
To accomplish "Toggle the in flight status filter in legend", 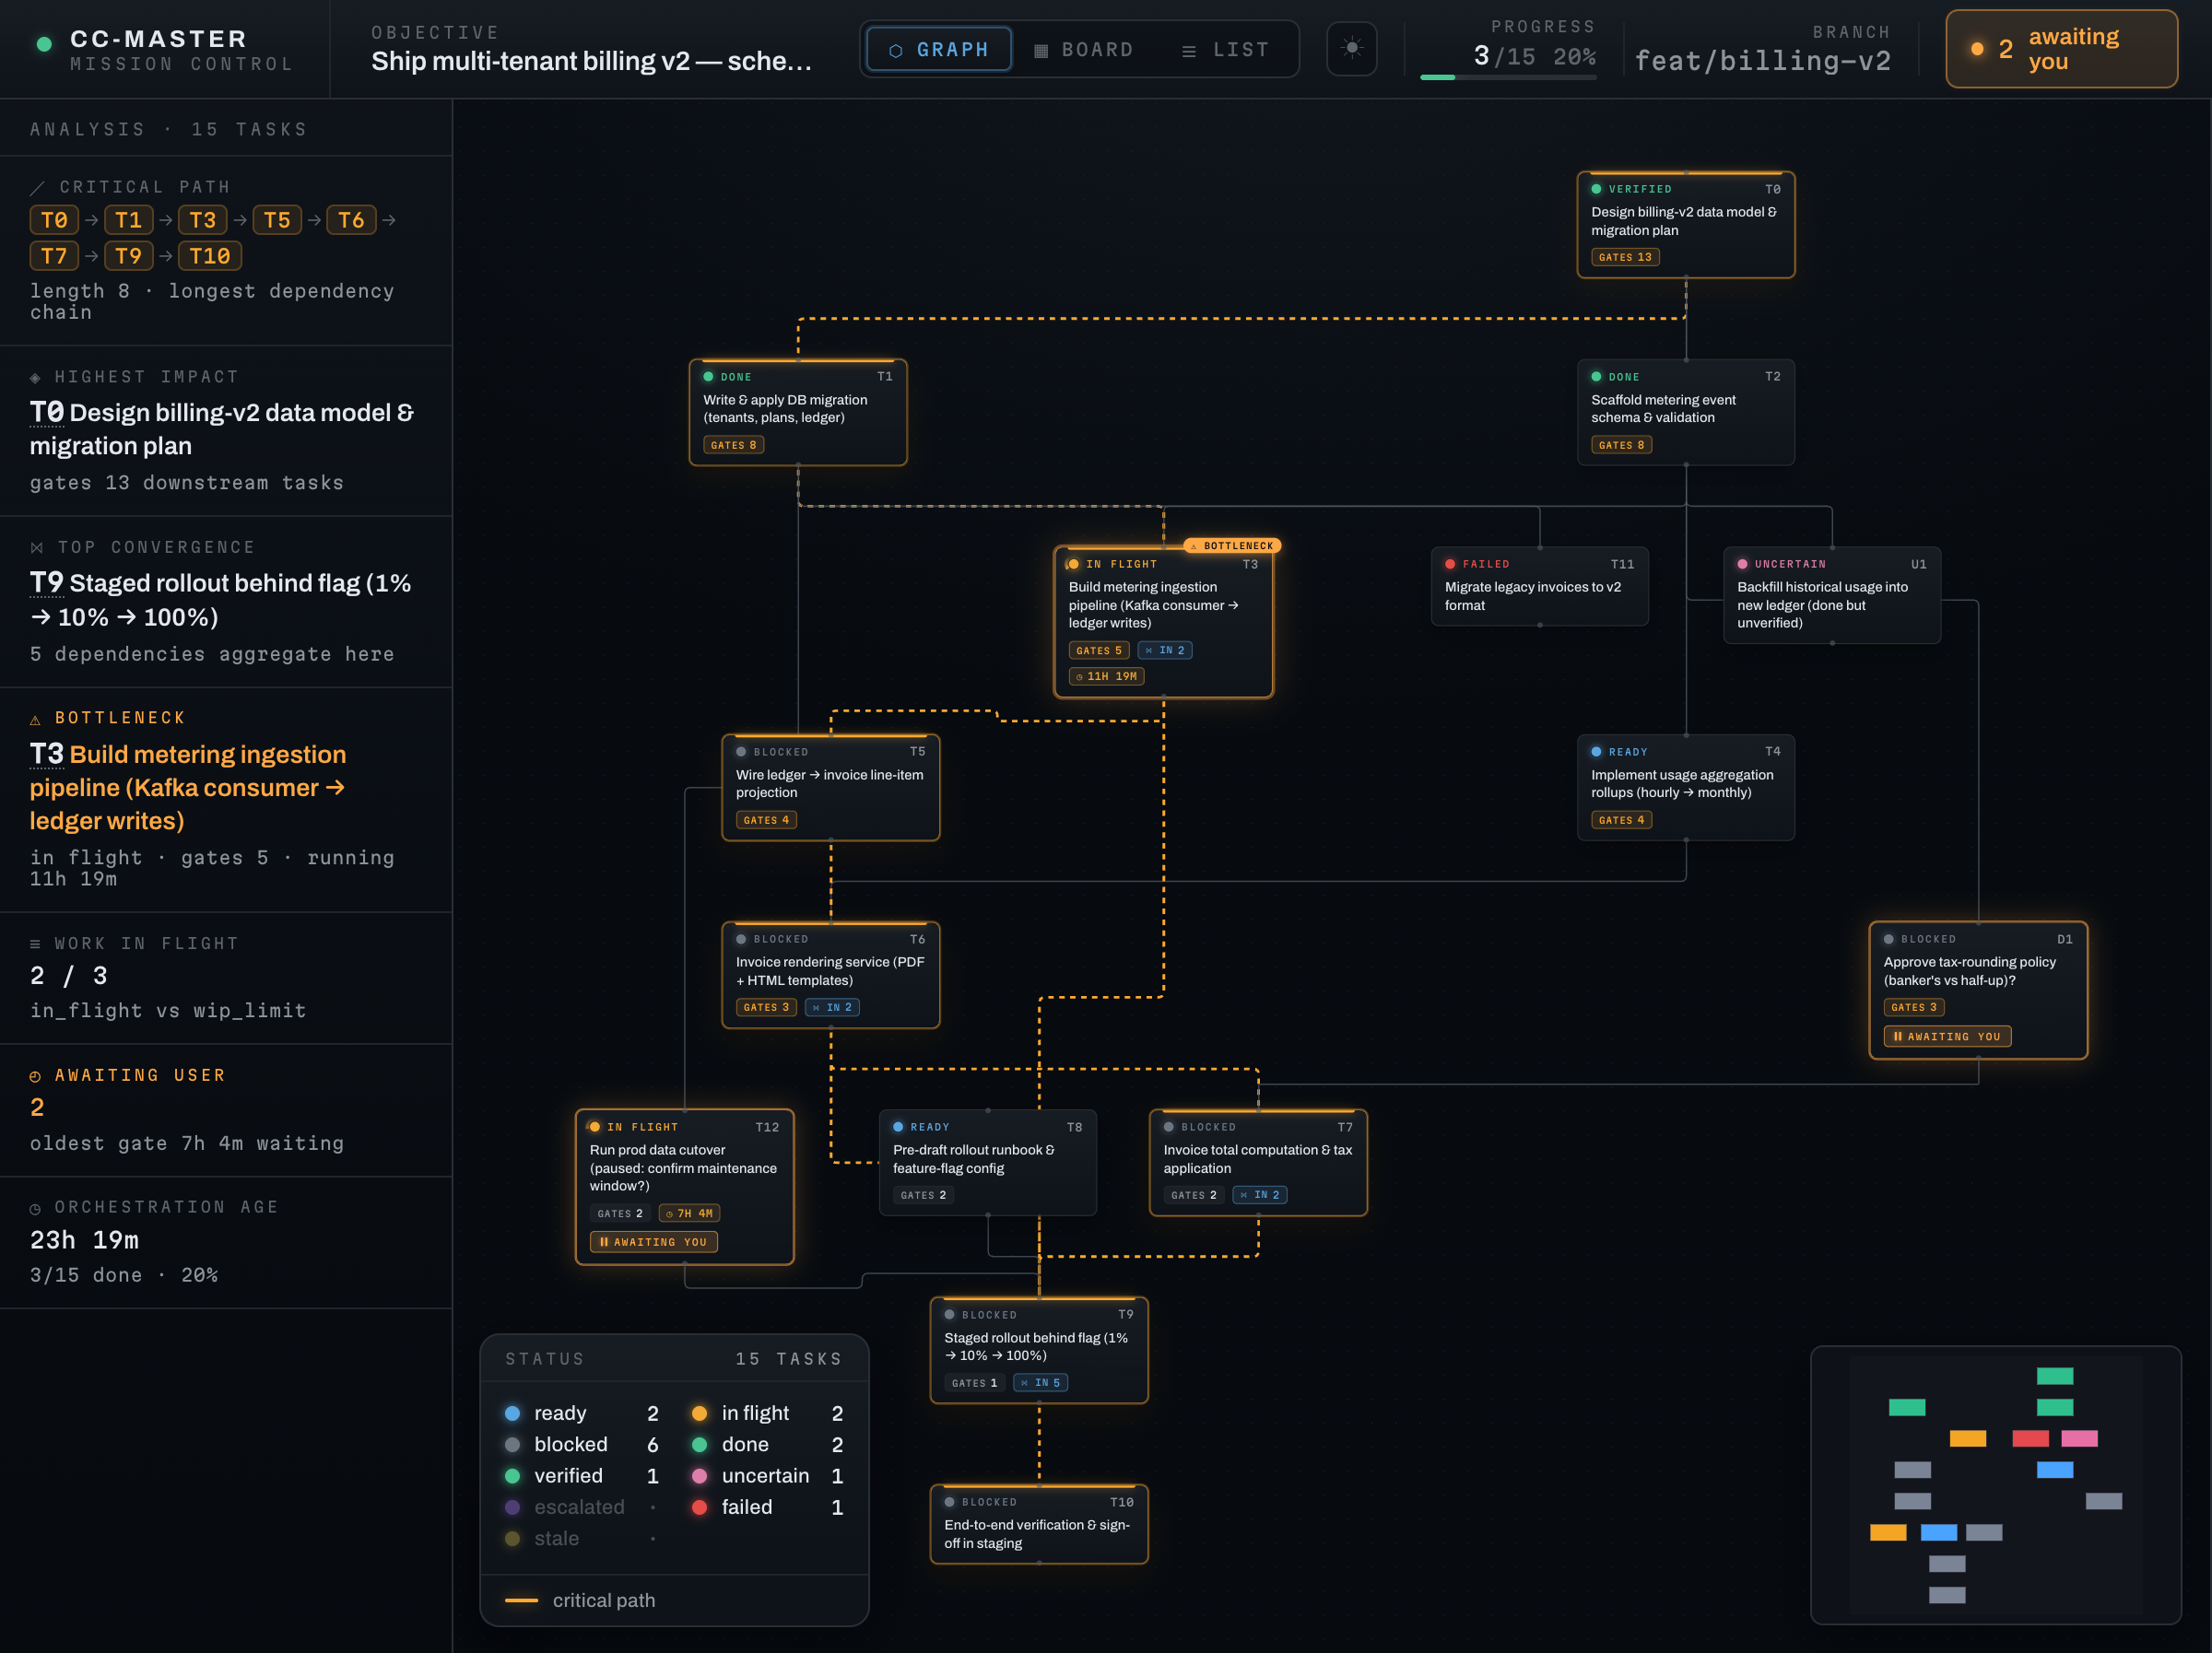I will (768, 1413).
